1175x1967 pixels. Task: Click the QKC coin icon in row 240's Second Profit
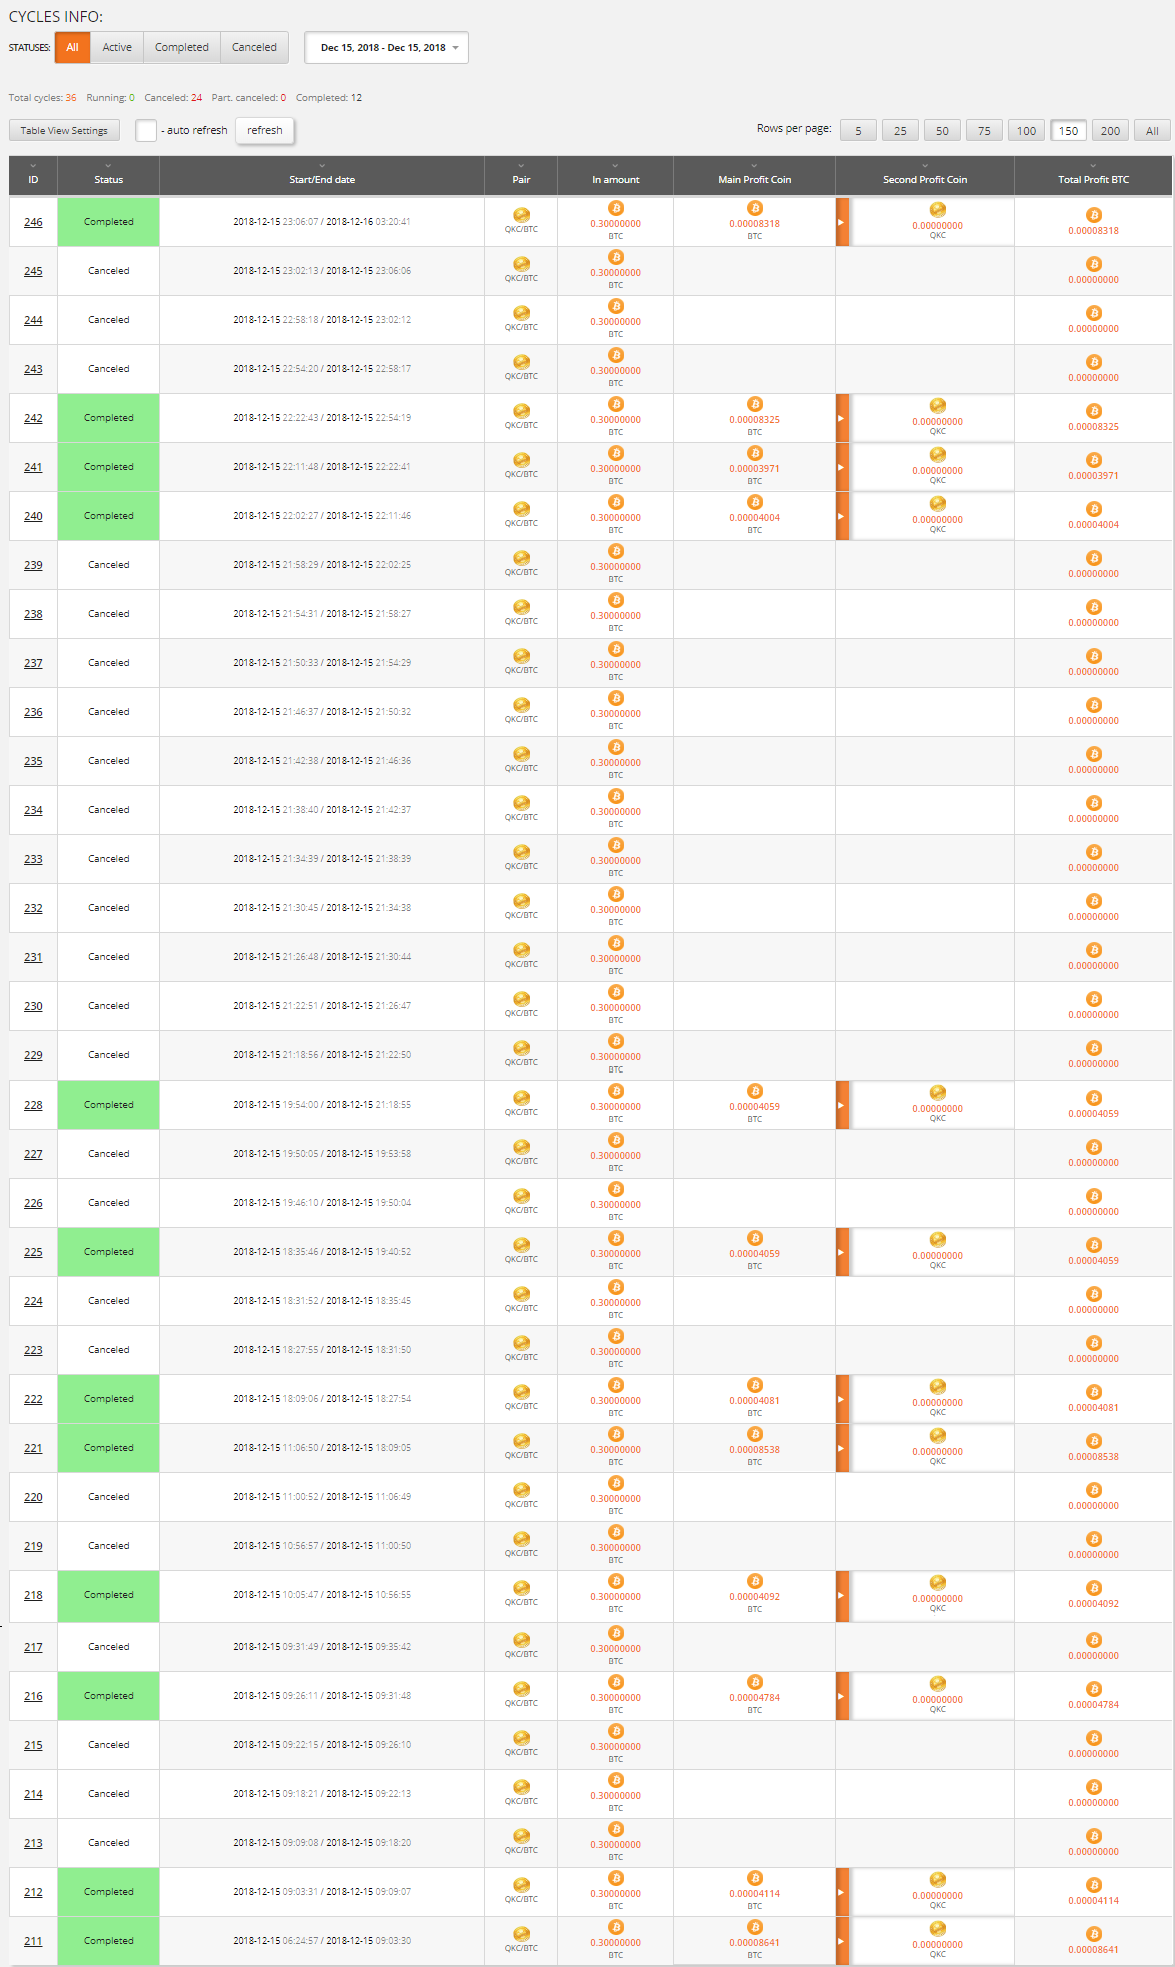pyautogui.click(x=937, y=504)
